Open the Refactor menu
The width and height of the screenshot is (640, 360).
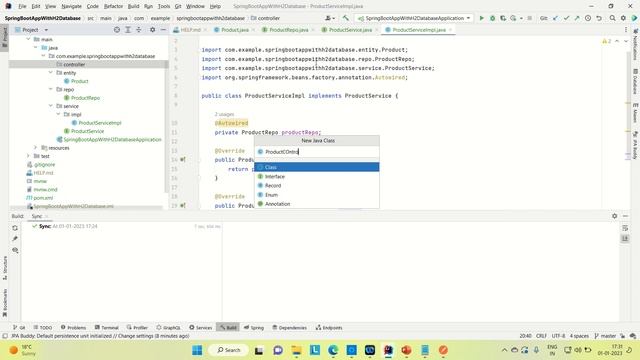[x=113, y=6]
